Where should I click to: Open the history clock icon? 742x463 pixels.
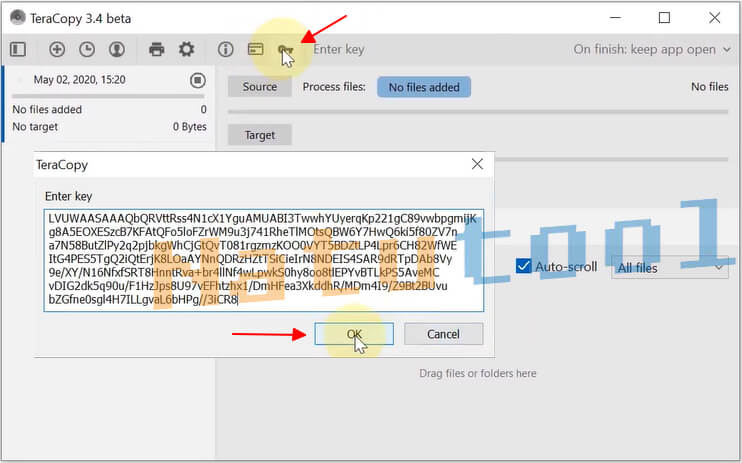[x=87, y=49]
